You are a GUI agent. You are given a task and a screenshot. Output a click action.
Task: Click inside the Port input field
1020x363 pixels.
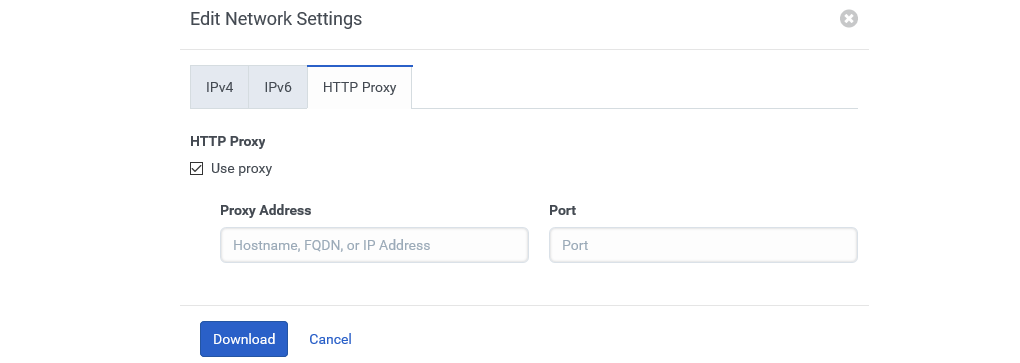(703, 245)
